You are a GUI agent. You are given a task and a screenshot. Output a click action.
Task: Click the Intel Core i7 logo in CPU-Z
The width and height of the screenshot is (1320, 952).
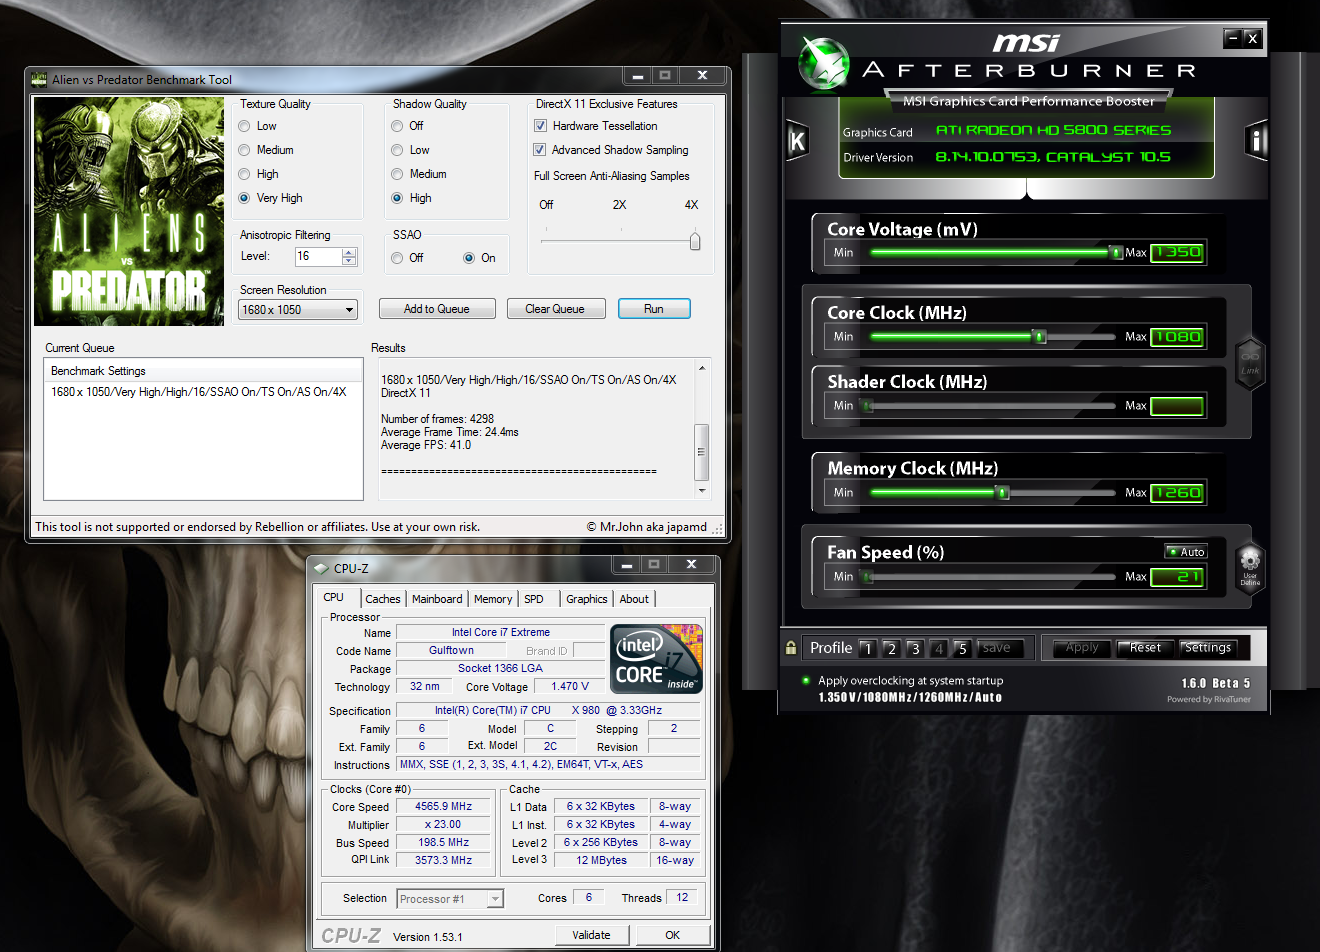[657, 659]
